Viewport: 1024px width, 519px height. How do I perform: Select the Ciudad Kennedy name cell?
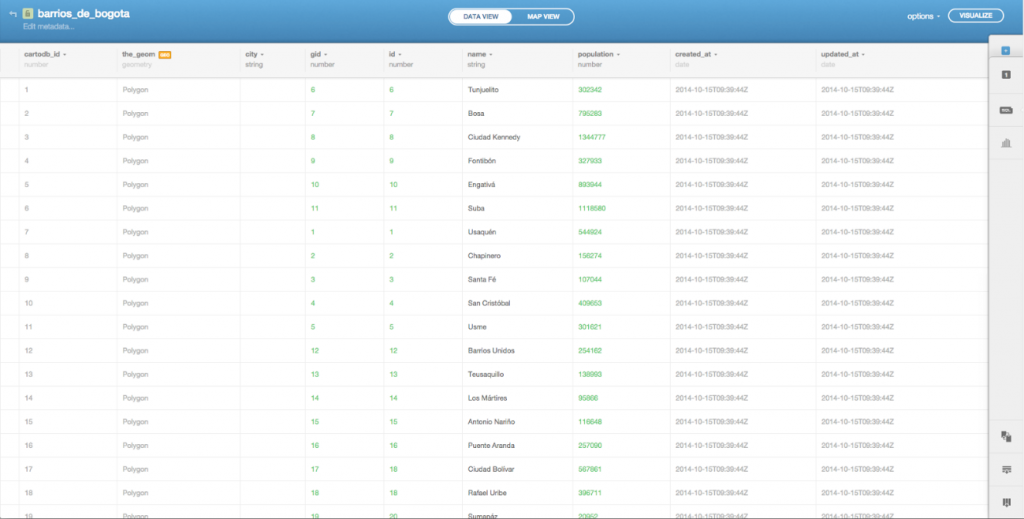pyautogui.click(x=494, y=137)
